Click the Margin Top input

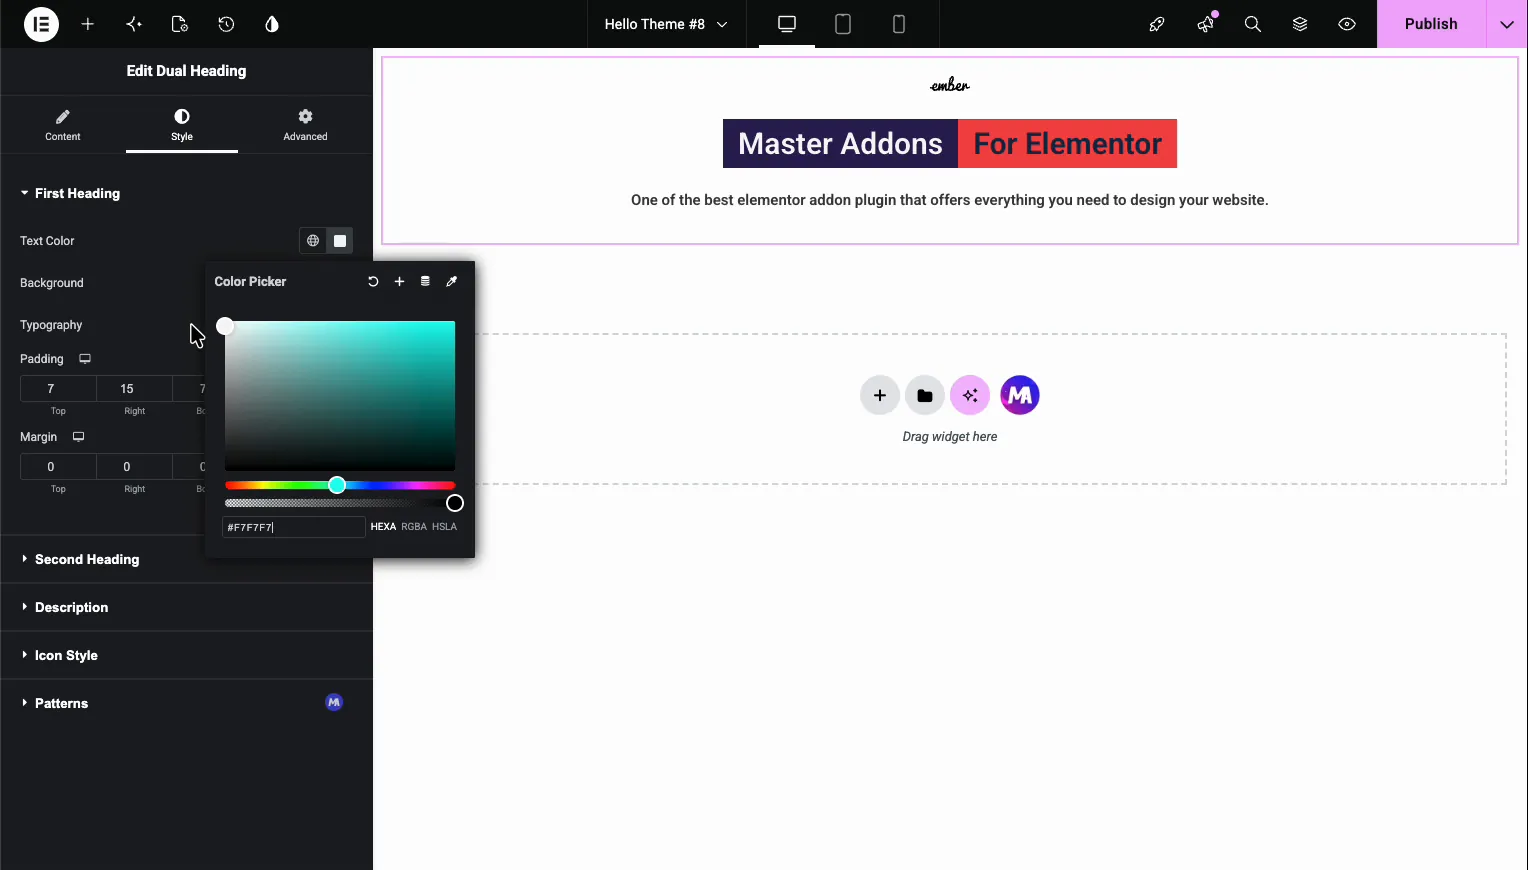58,466
